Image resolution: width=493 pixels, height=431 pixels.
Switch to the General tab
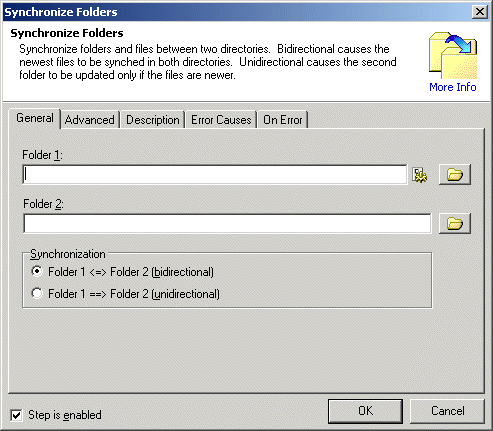pyautogui.click(x=35, y=118)
